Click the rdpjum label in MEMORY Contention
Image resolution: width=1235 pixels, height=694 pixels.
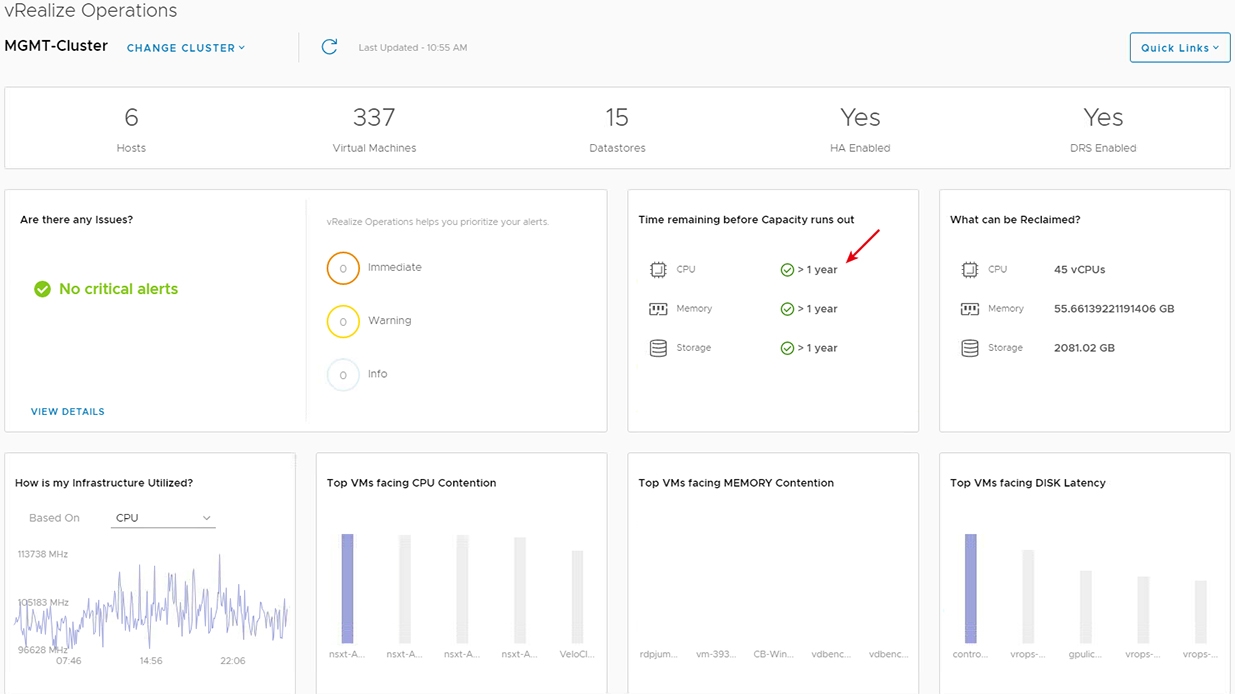point(658,654)
